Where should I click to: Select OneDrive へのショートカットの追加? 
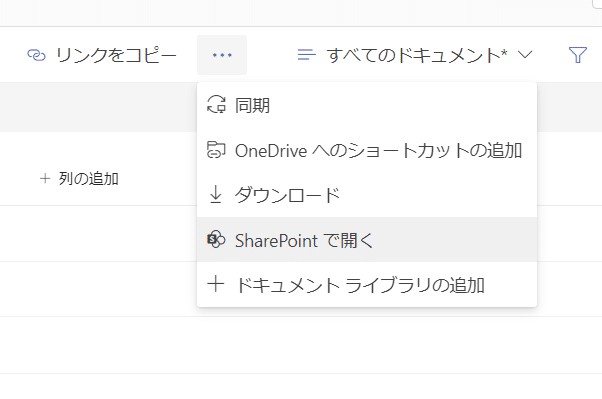pos(367,150)
